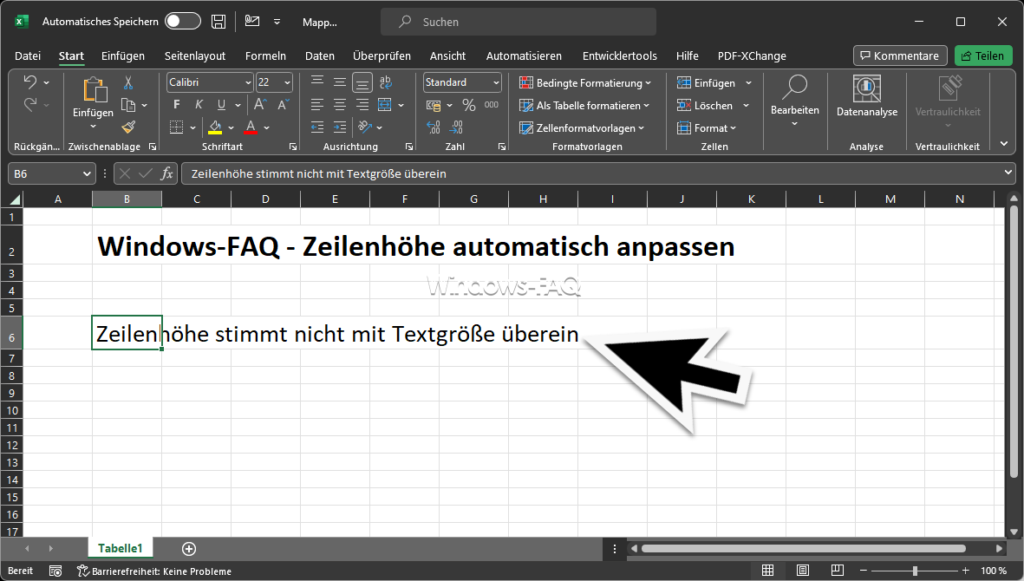Switch to Page Break preview in status bar
This screenshot has width=1024, height=581.
click(x=837, y=570)
